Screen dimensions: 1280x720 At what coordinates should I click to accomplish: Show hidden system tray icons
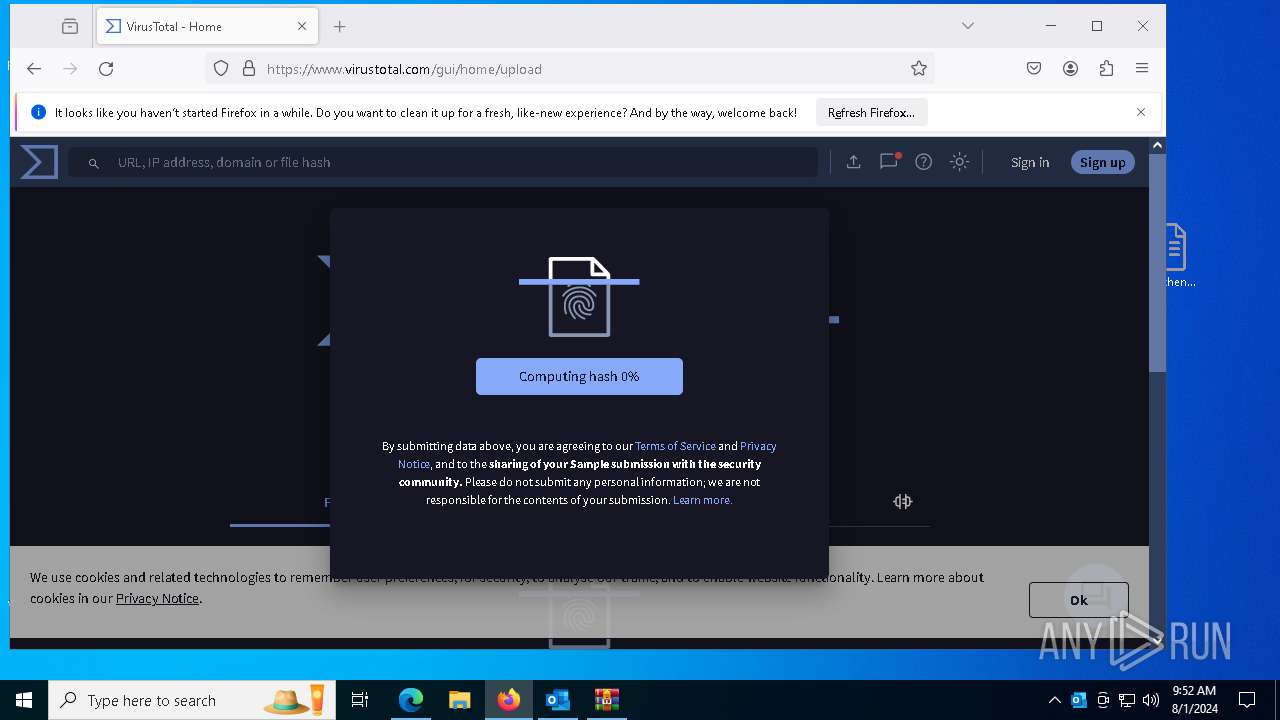pos(1054,700)
